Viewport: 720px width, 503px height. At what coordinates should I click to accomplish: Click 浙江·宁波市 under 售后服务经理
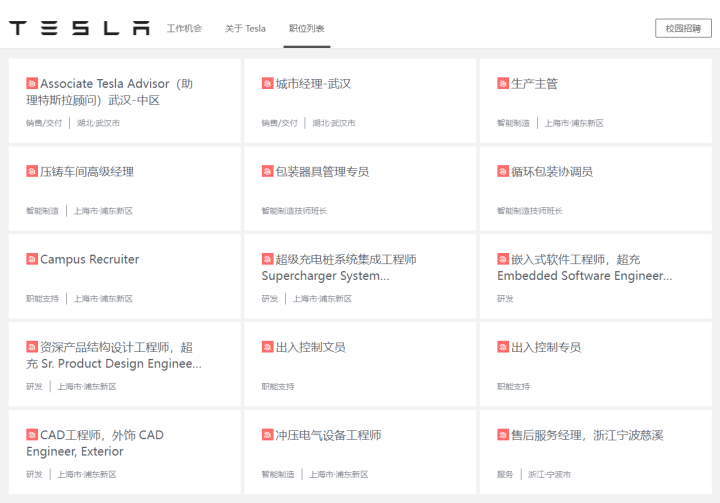click(x=549, y=474)
